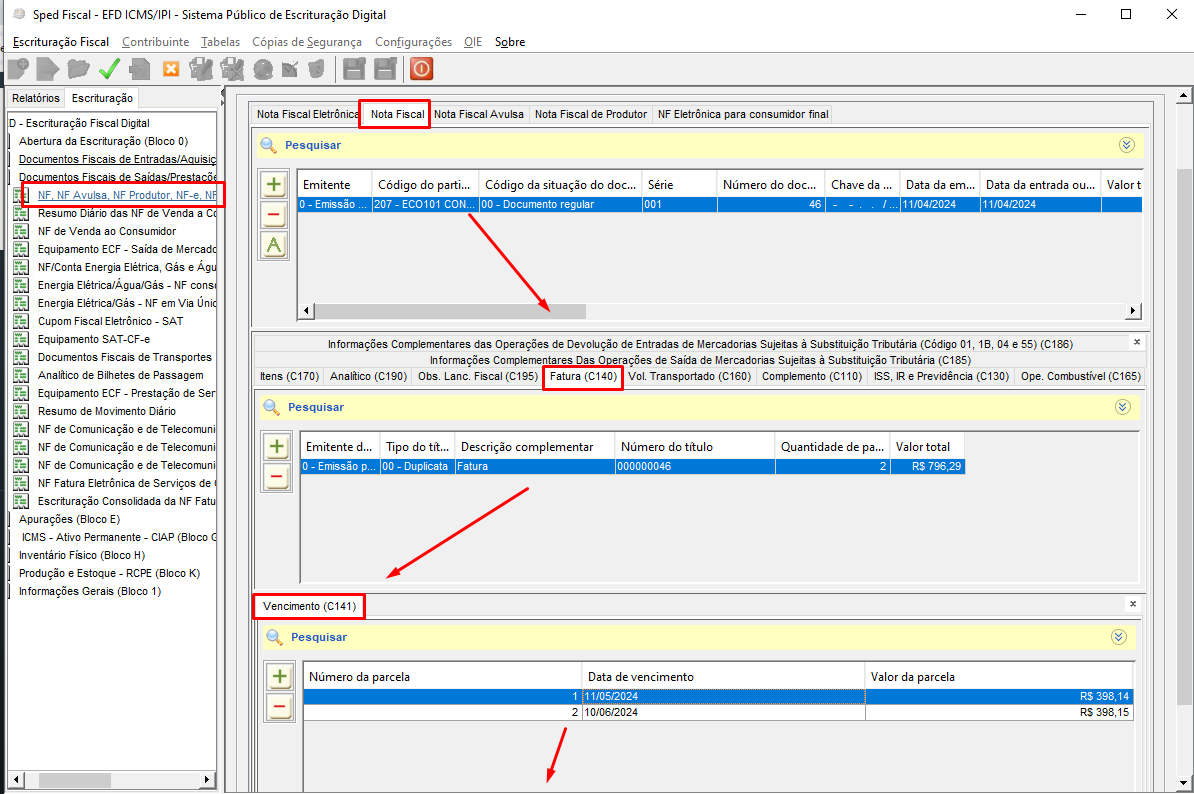Select the Cupom Fiscal Eletrônico - SAT item
The width and height of the screenshot is (1194, 794).
110,321
